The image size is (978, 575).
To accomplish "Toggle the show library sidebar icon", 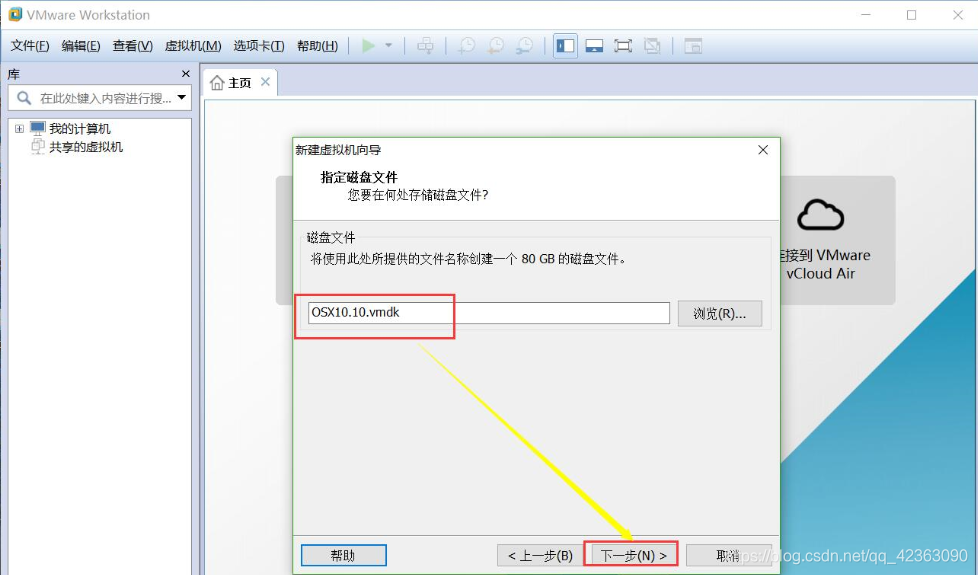I will [565, 46].
